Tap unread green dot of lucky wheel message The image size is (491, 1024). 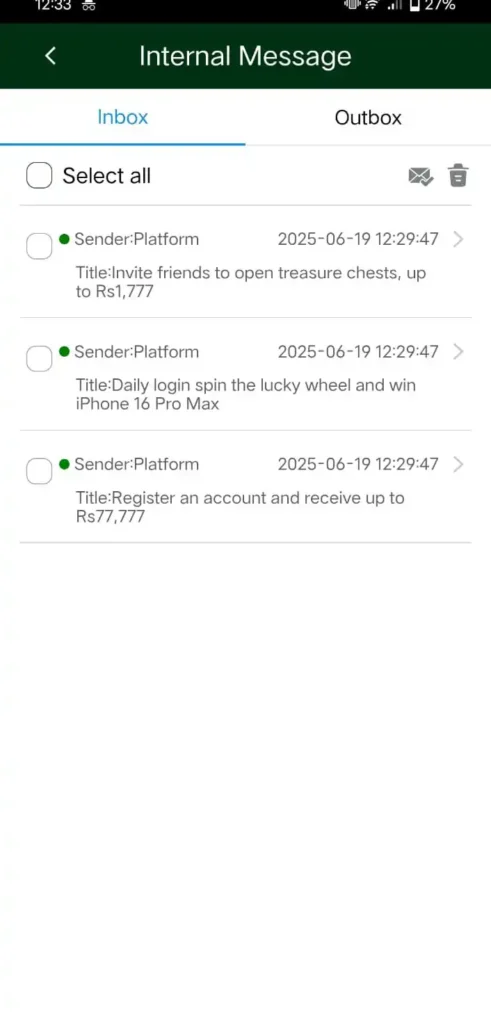[64, 352]
